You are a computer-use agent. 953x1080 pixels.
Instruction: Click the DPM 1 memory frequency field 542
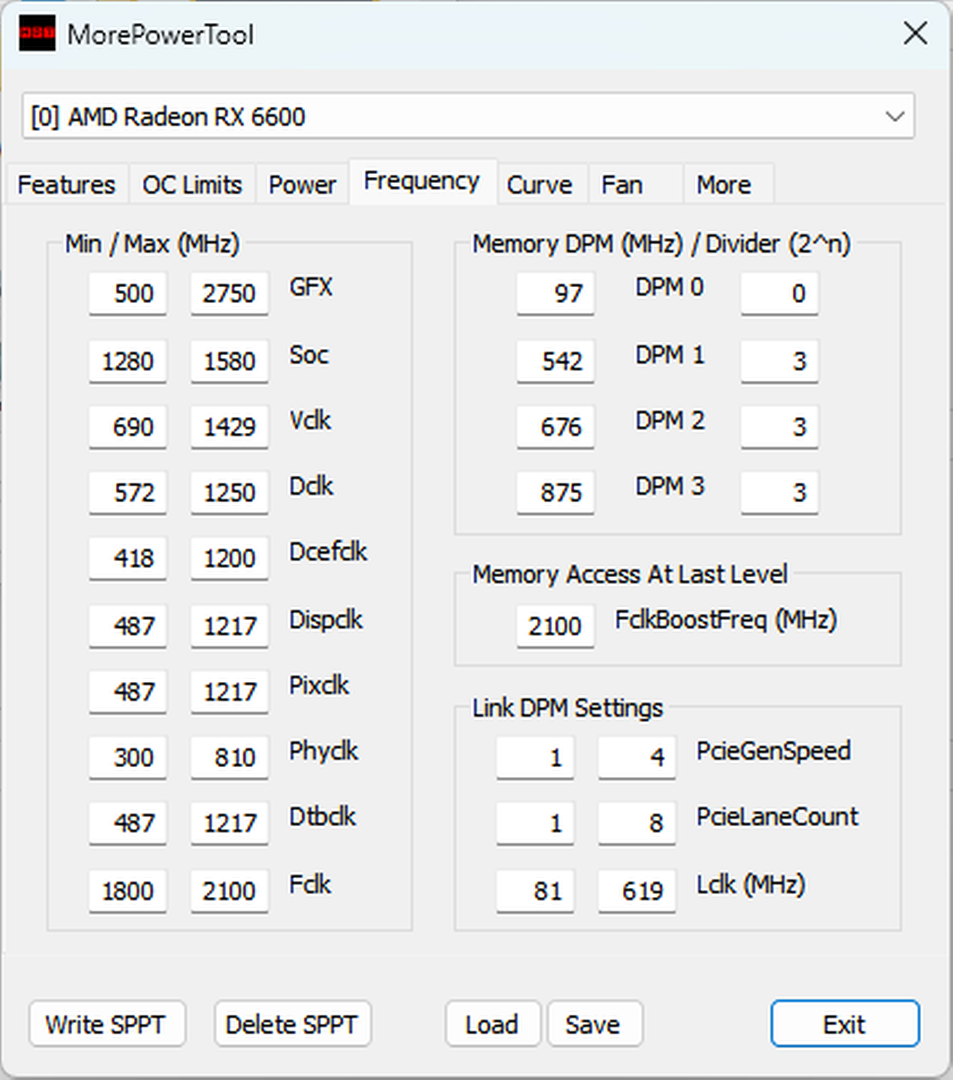(555, 361)
